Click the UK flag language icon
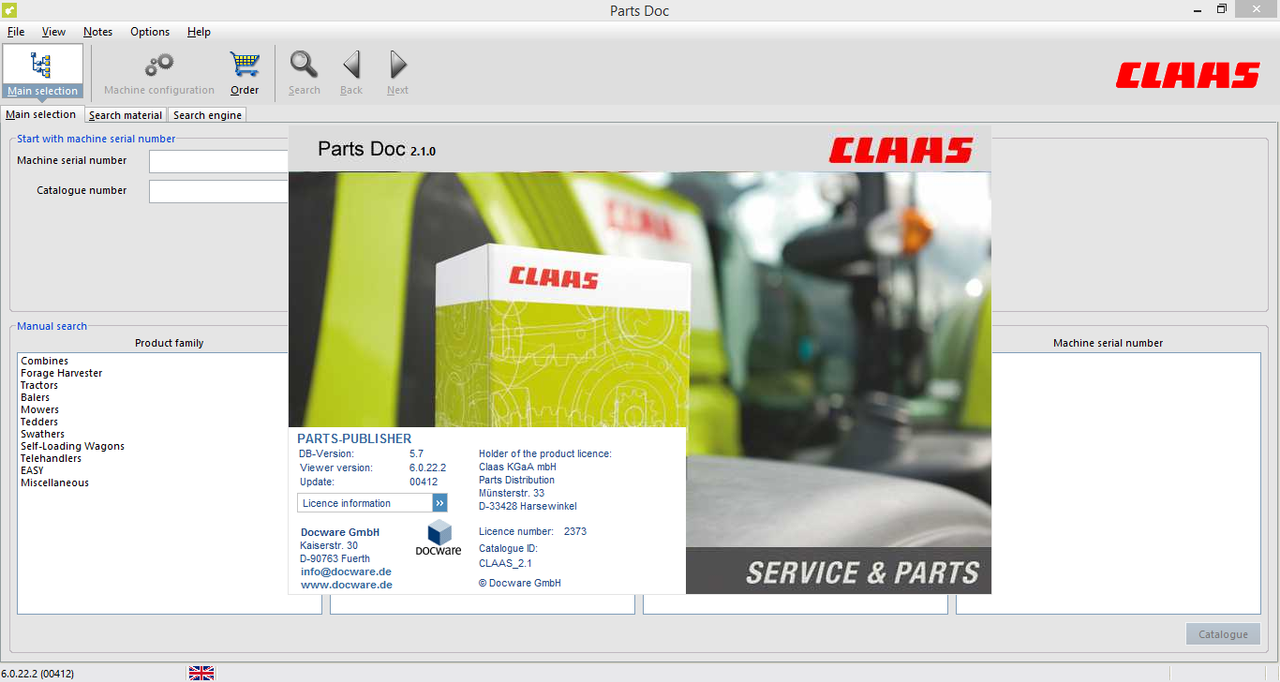The height and width of the screenshot is (682, 1280). coord(201,673)
